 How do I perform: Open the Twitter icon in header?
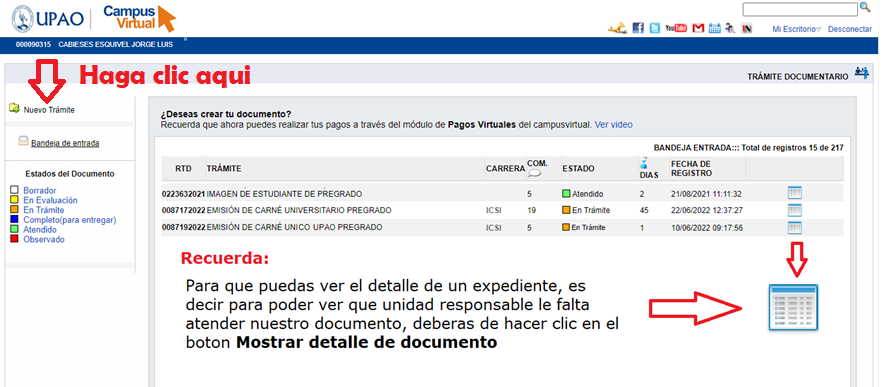coord(655,28)
